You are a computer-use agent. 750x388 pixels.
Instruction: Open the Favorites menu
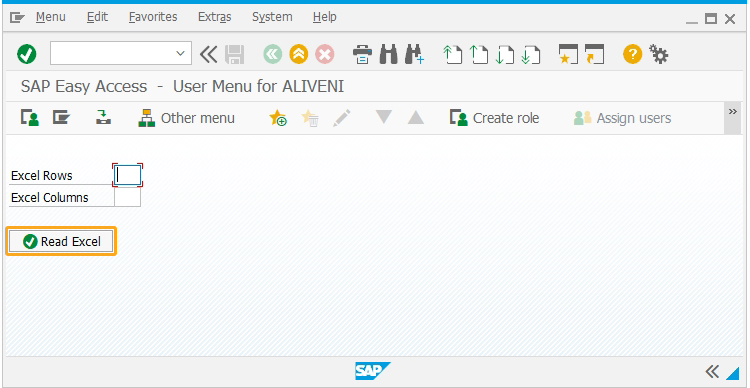point(153,17)
